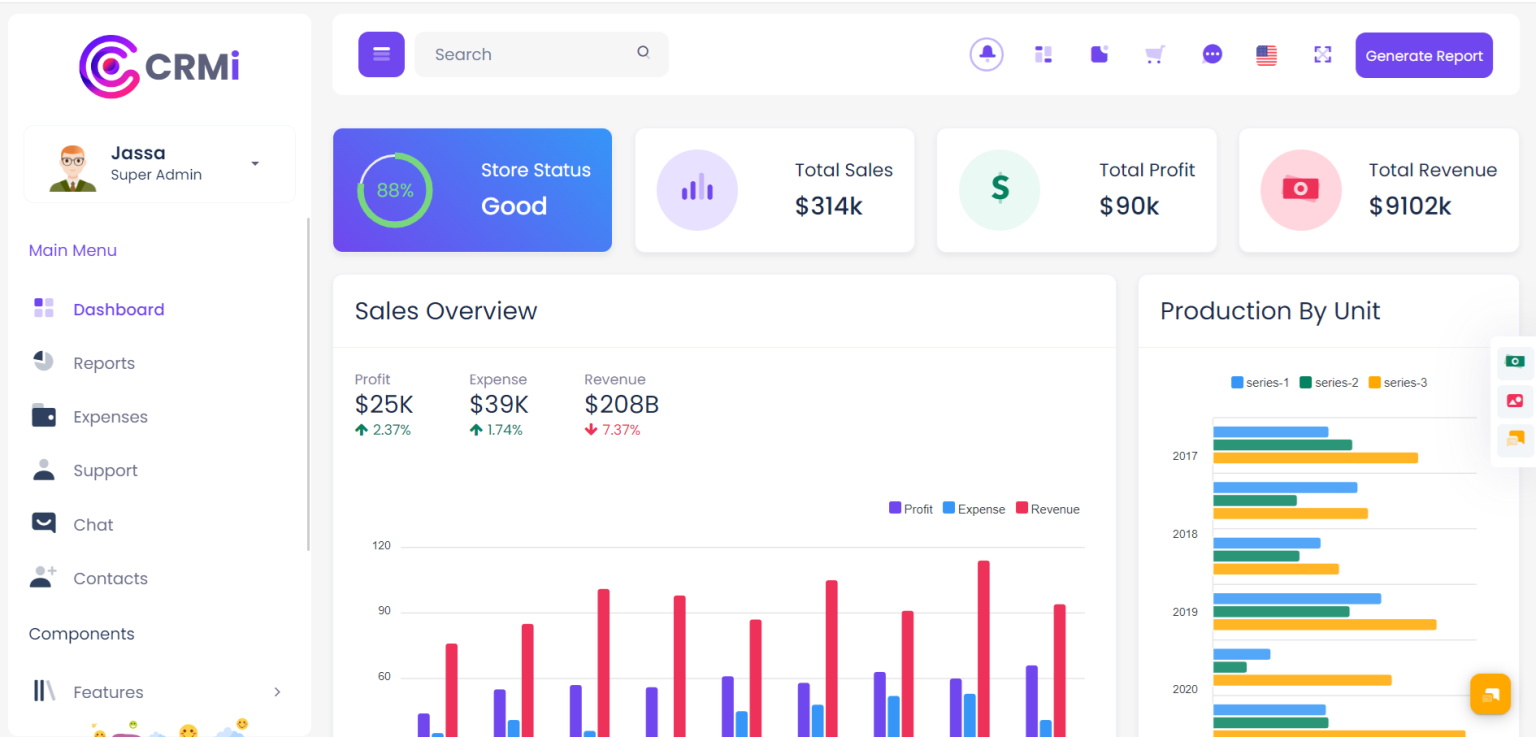Viewport: 1536px width, 737px height.
Task: Open the notifications bell icon
Action: pos(987,55)
